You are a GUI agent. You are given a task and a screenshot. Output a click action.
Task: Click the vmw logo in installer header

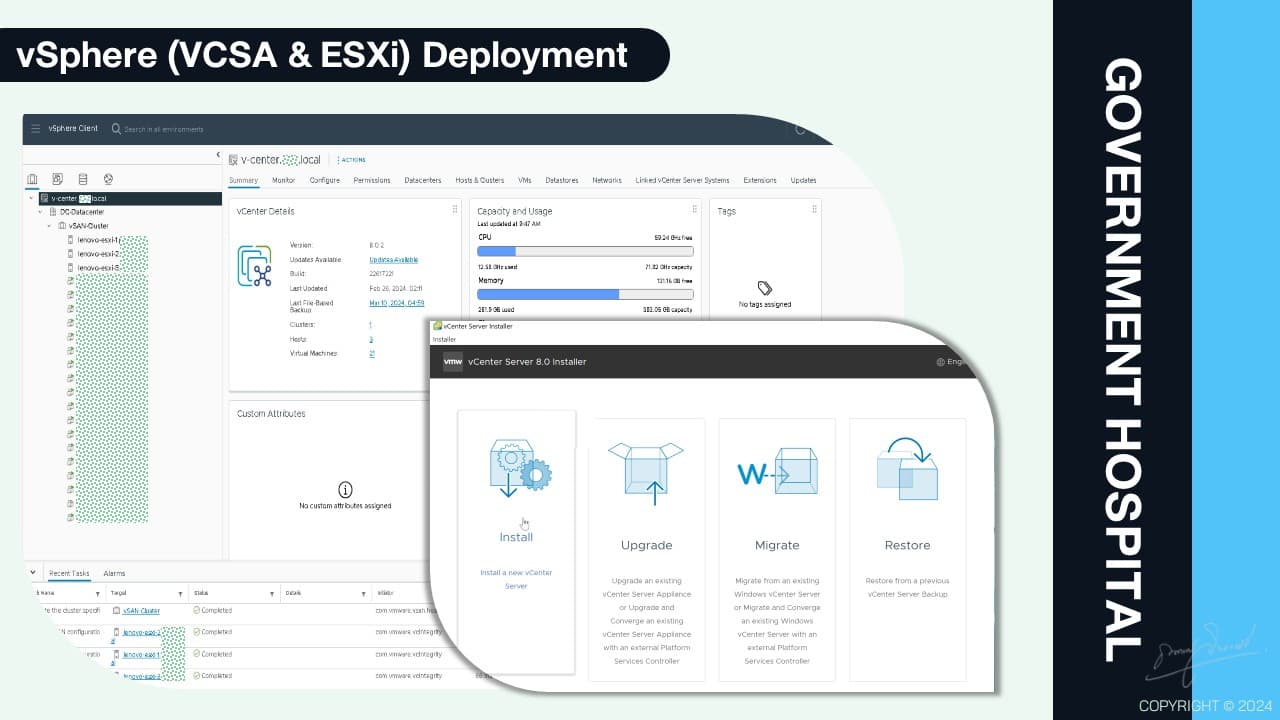coord(452,361)
